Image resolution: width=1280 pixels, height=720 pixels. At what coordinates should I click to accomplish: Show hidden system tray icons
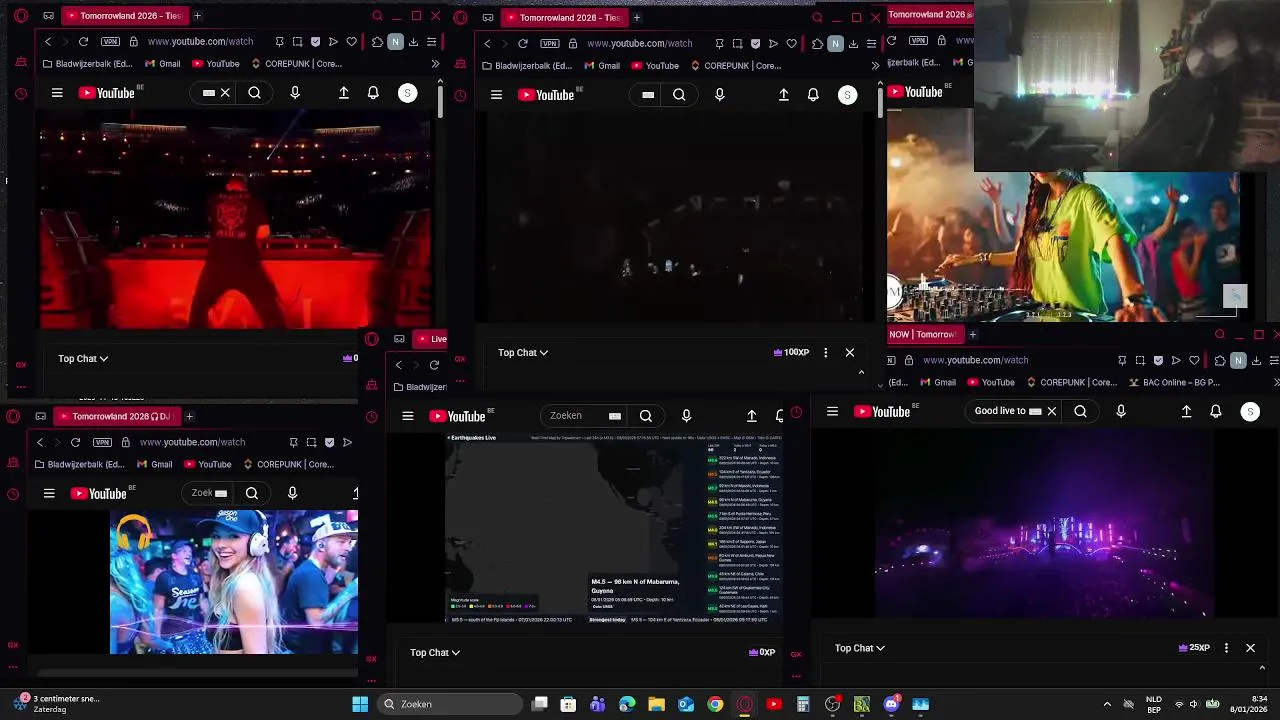[1106, 704]
